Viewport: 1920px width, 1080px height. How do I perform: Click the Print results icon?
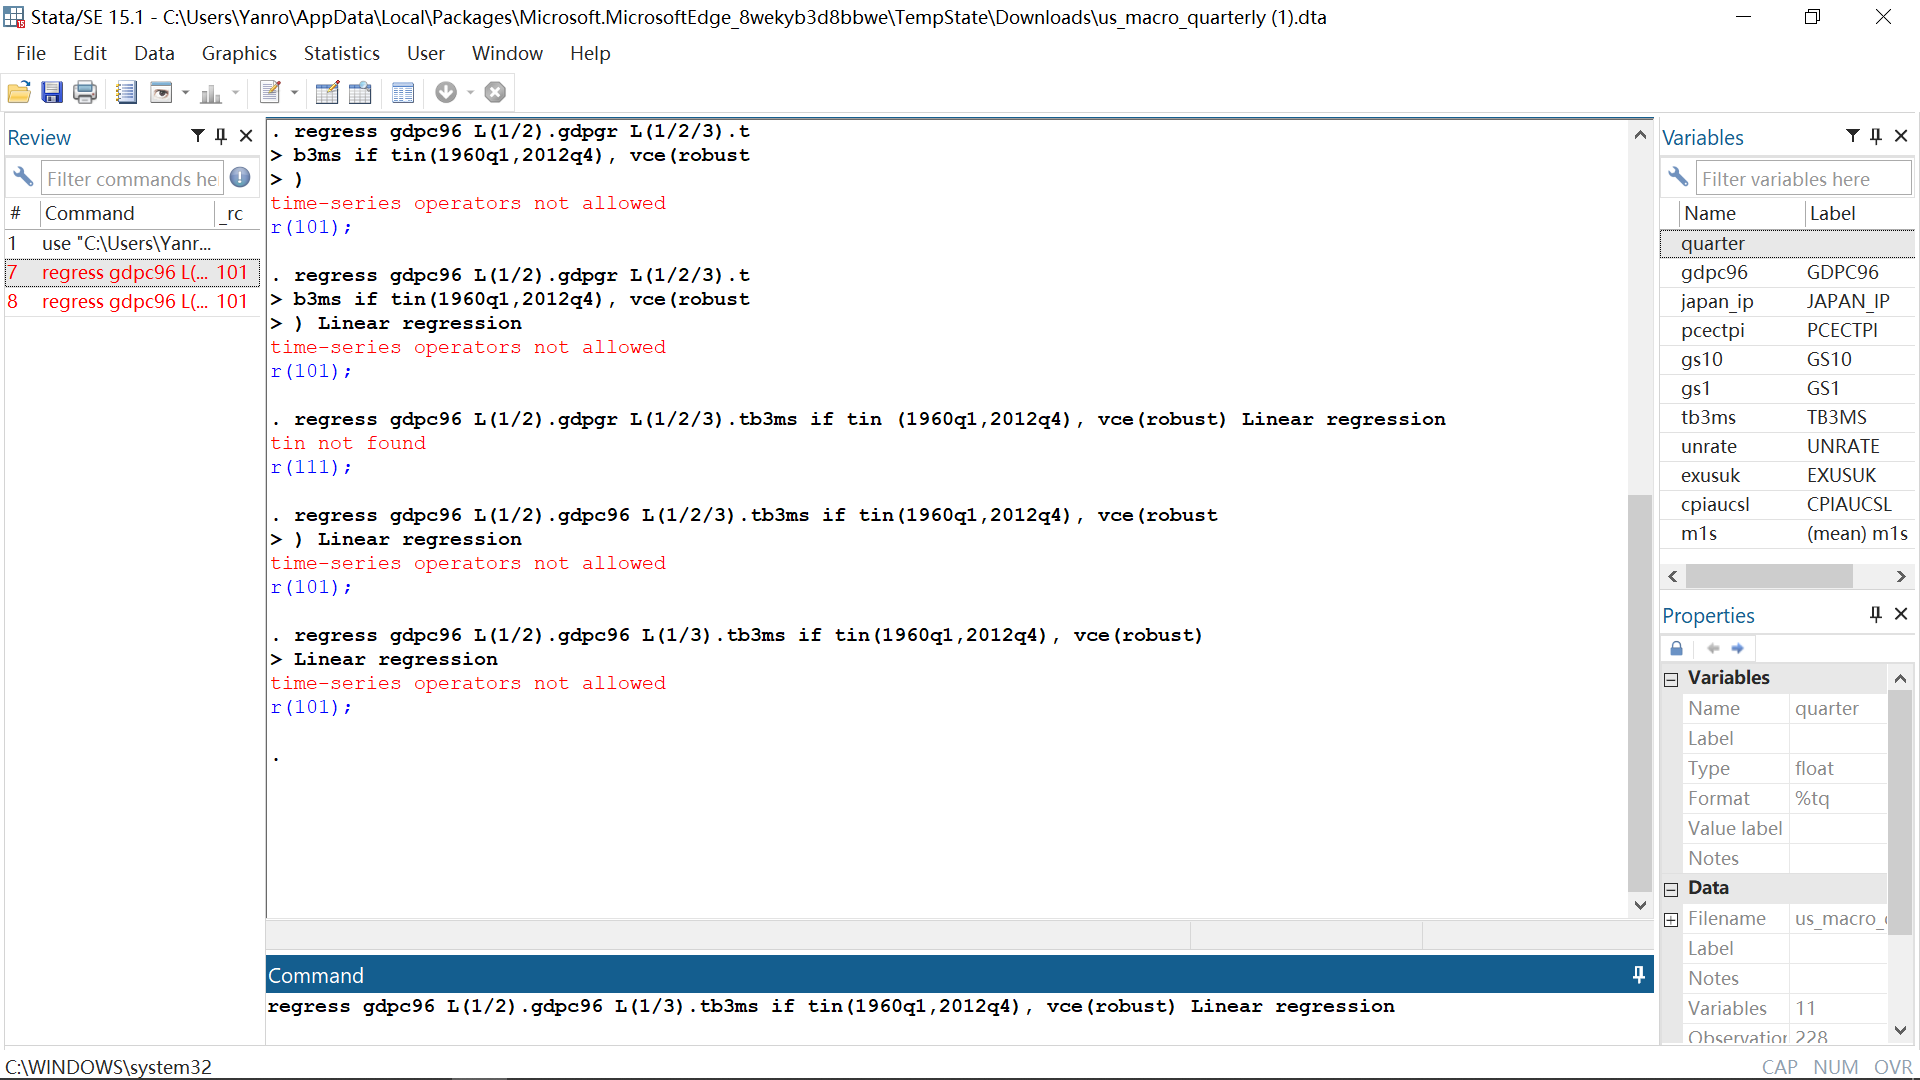pyautogui.click(x=86, y=93)
